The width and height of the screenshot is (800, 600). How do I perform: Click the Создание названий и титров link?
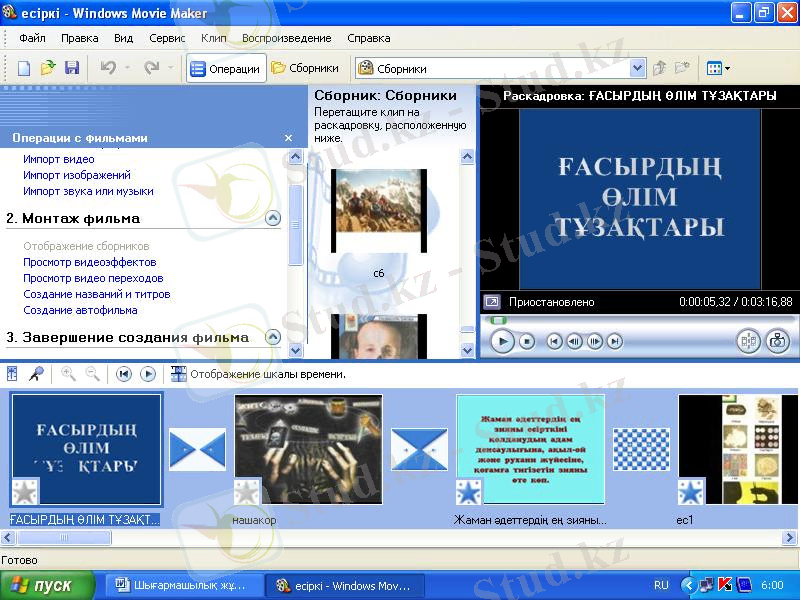point(97,294)
